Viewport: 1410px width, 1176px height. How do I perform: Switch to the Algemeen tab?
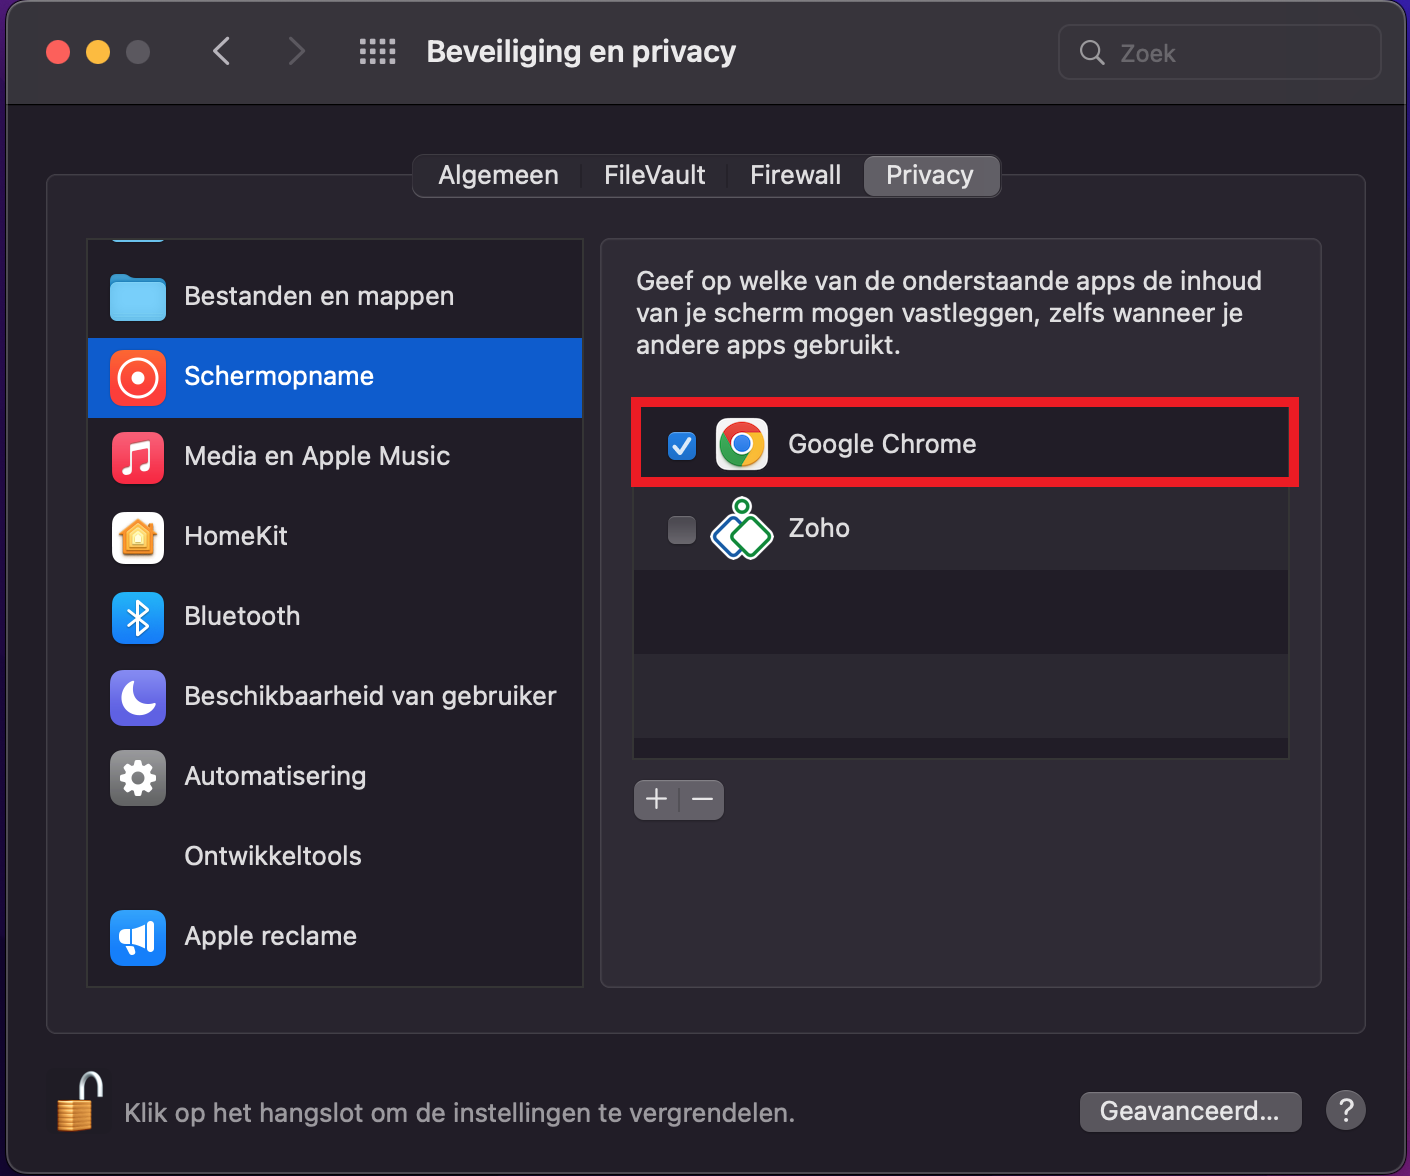(498, 176)
